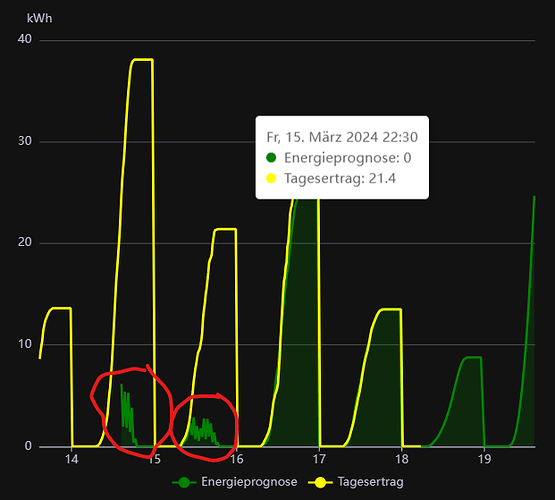Toggle the Energieprognose legend entry
The image size is (555, 500).
pyautogui.click(x=235, y=482)
